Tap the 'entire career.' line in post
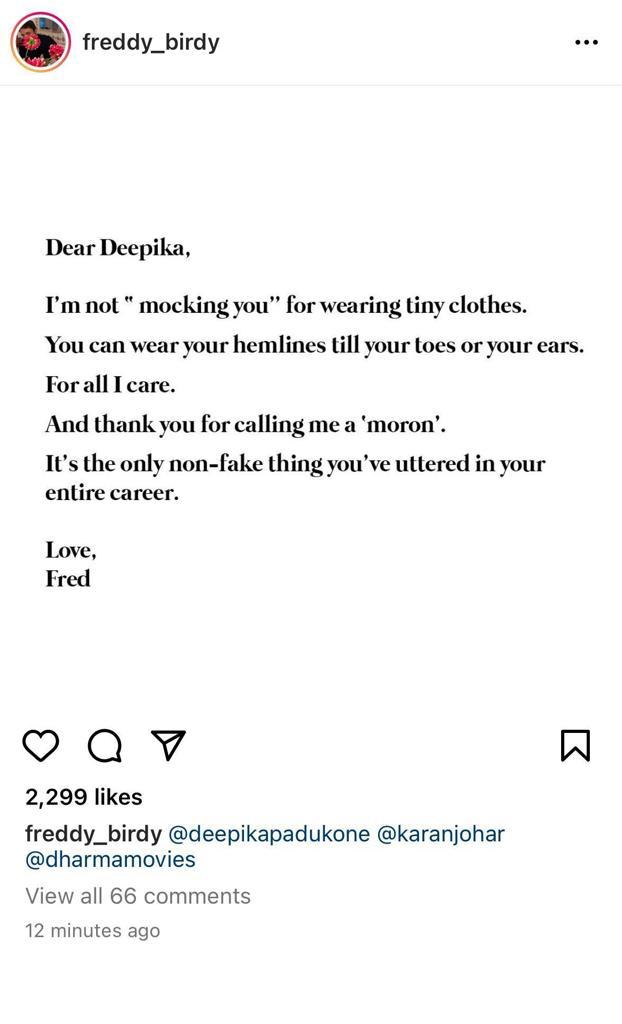Image resolution: width=622 pixels, height=1024 pixels. pos(112,493)
